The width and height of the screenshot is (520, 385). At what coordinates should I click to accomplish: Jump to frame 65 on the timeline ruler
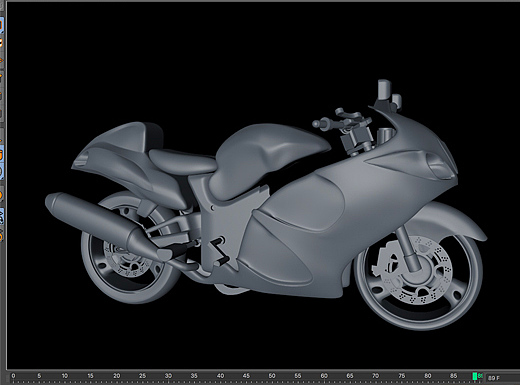350,376
